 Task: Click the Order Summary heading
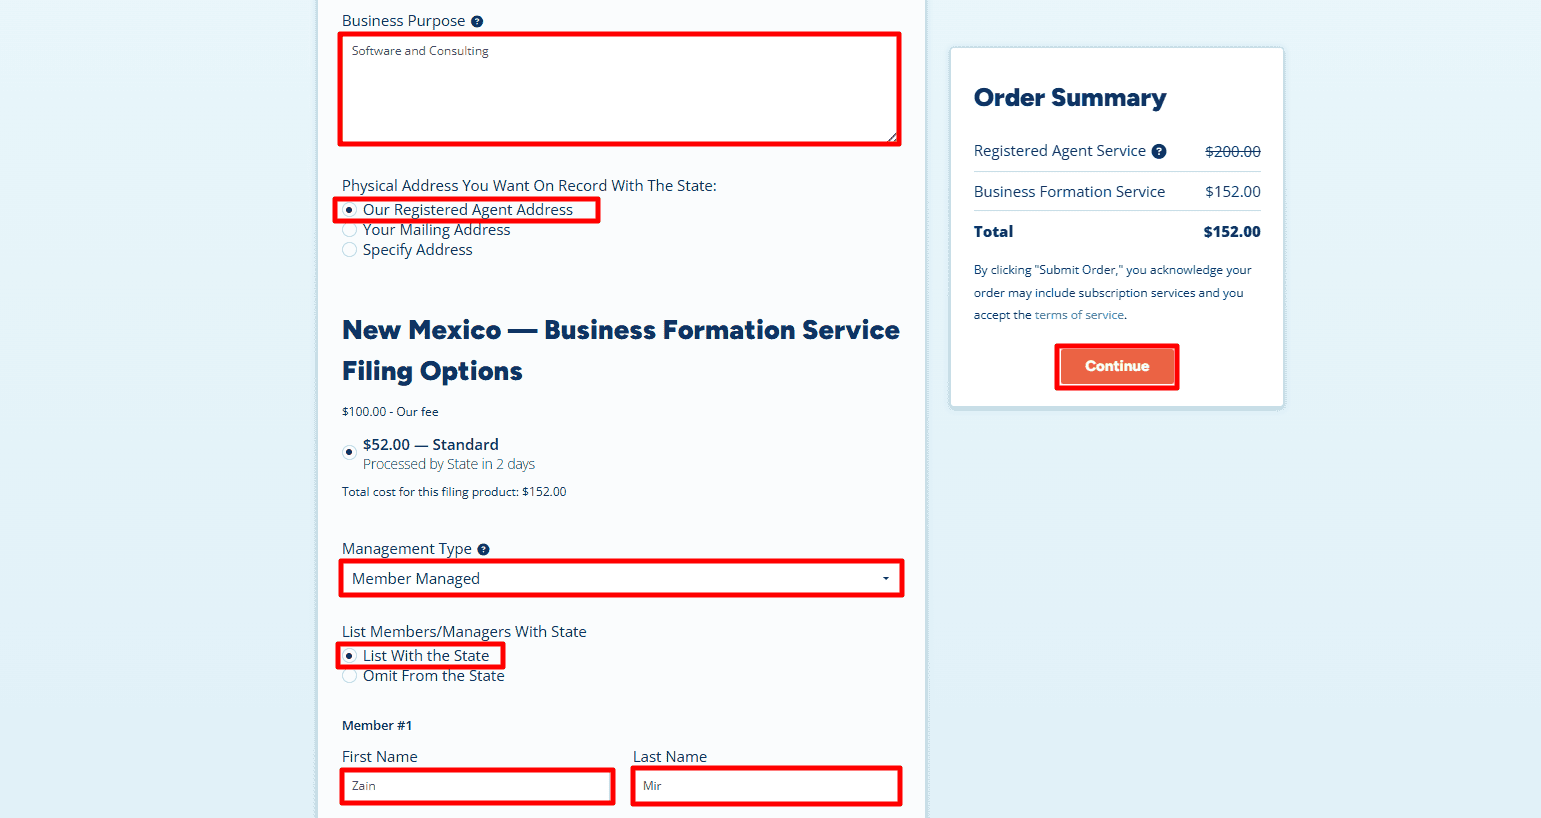[x=1070, y=98]
